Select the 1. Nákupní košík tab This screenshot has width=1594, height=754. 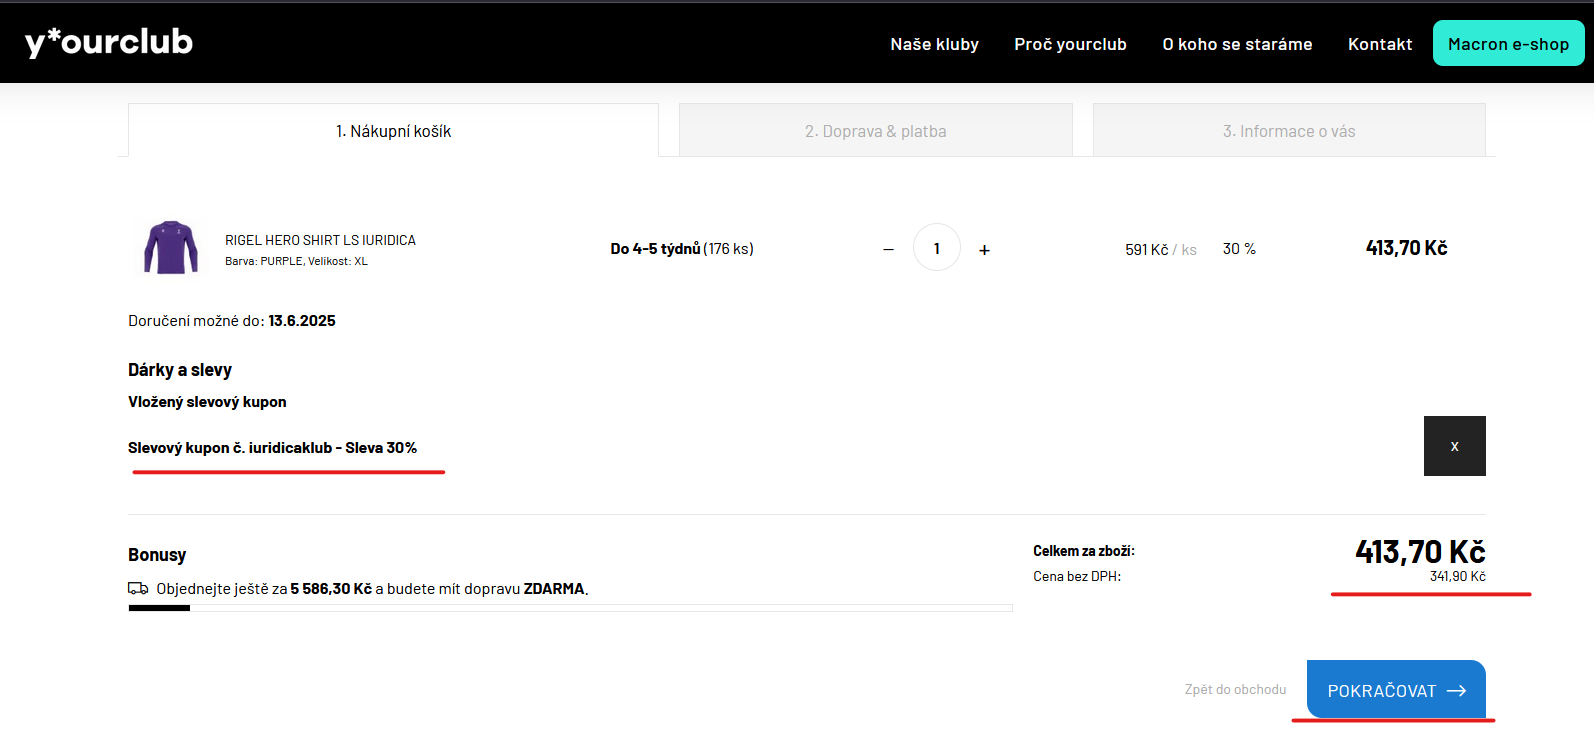pos(393,130)
